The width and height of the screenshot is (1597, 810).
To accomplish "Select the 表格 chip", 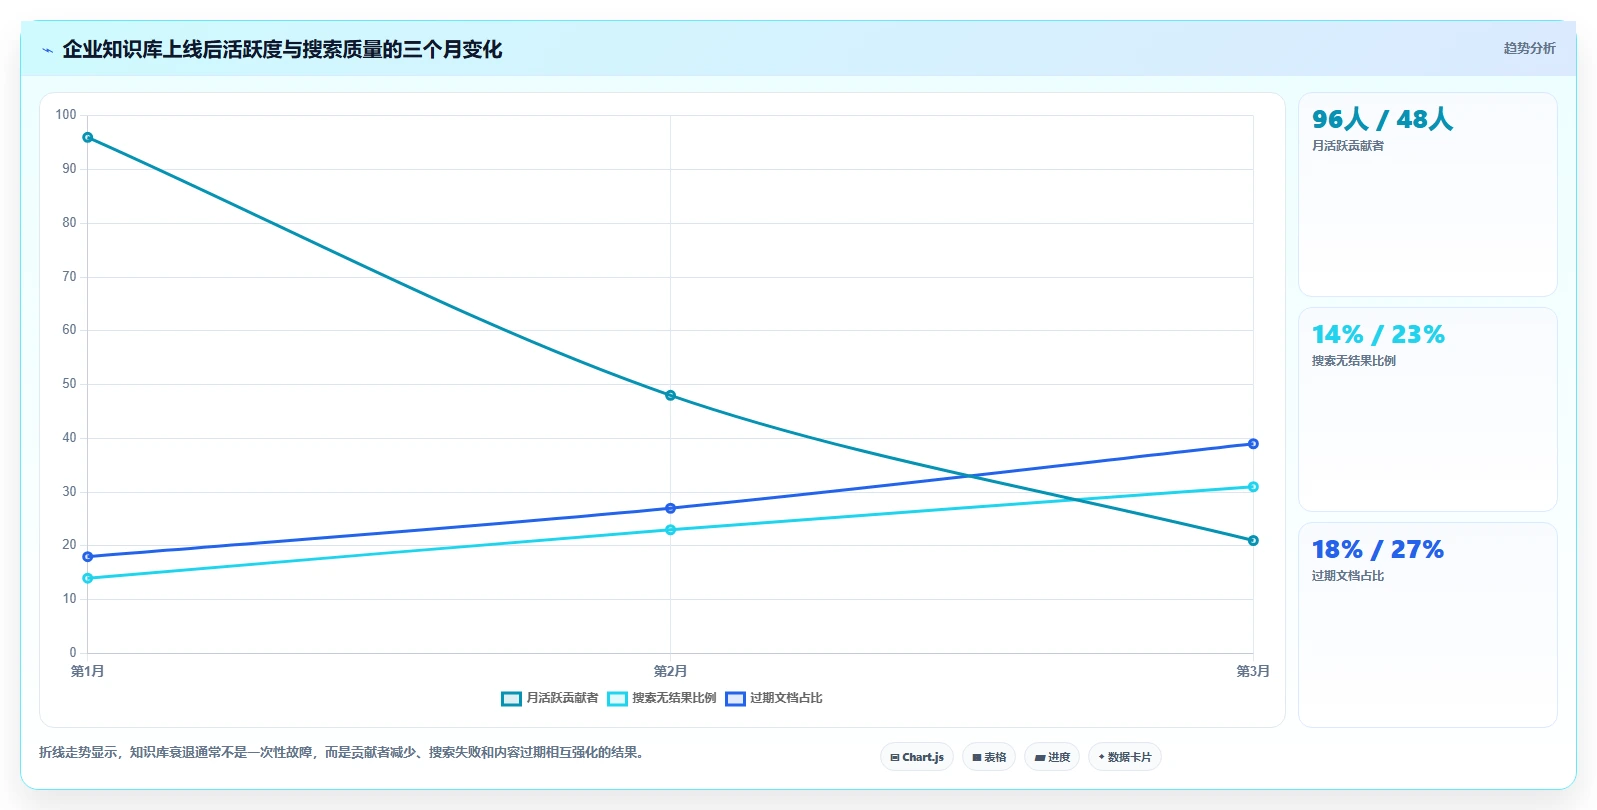I will tap(989, 757).
